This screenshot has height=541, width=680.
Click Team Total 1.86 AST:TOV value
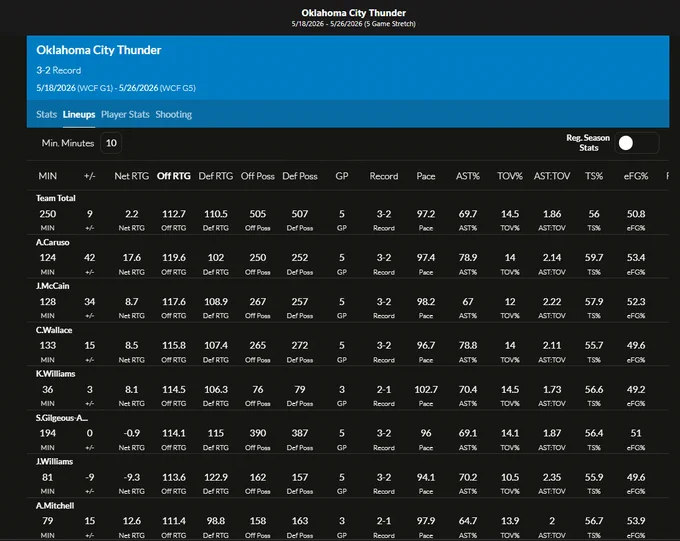click(552, 214)
